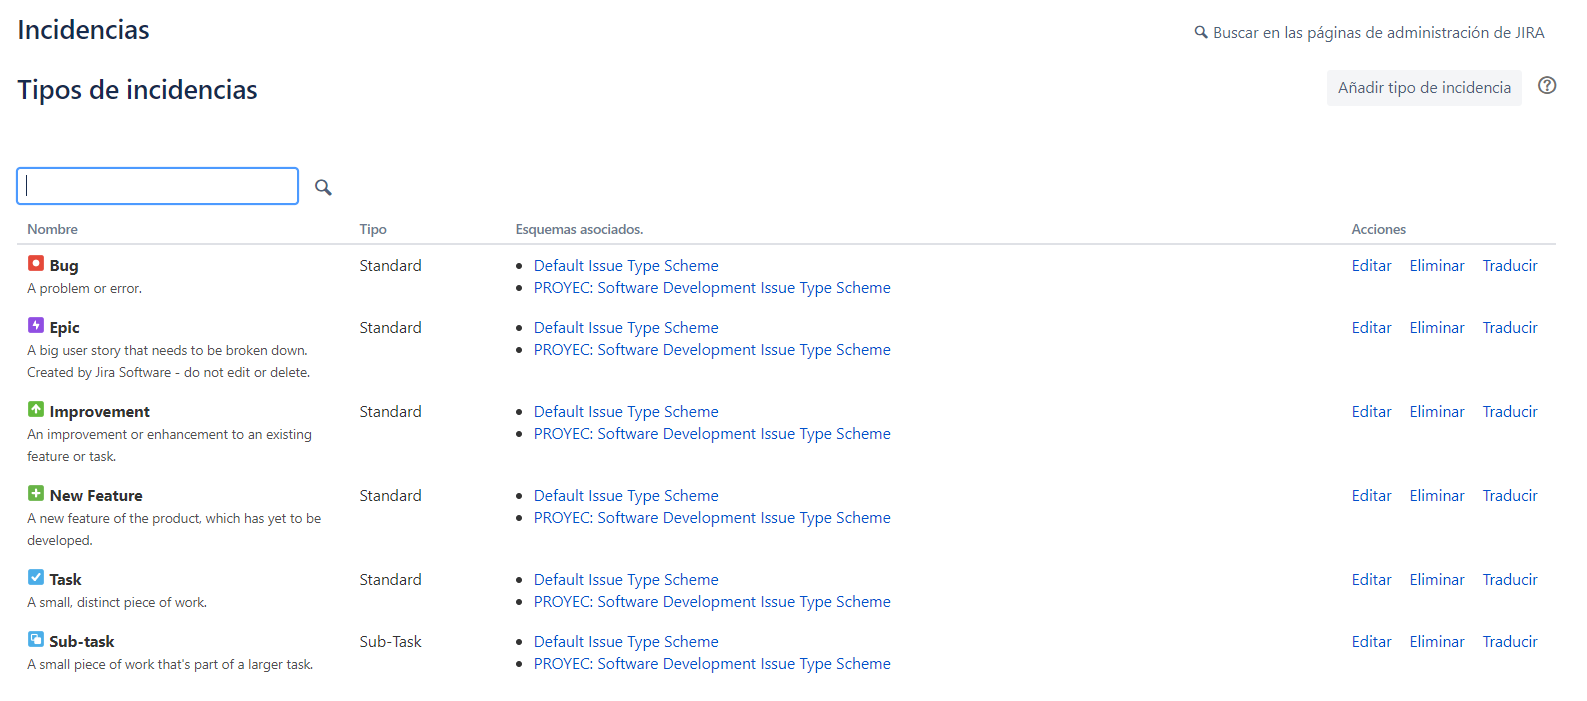Click the 'Sub-task' issue type name
This screenshot has height=701, width=1587.
click(82, 642)
